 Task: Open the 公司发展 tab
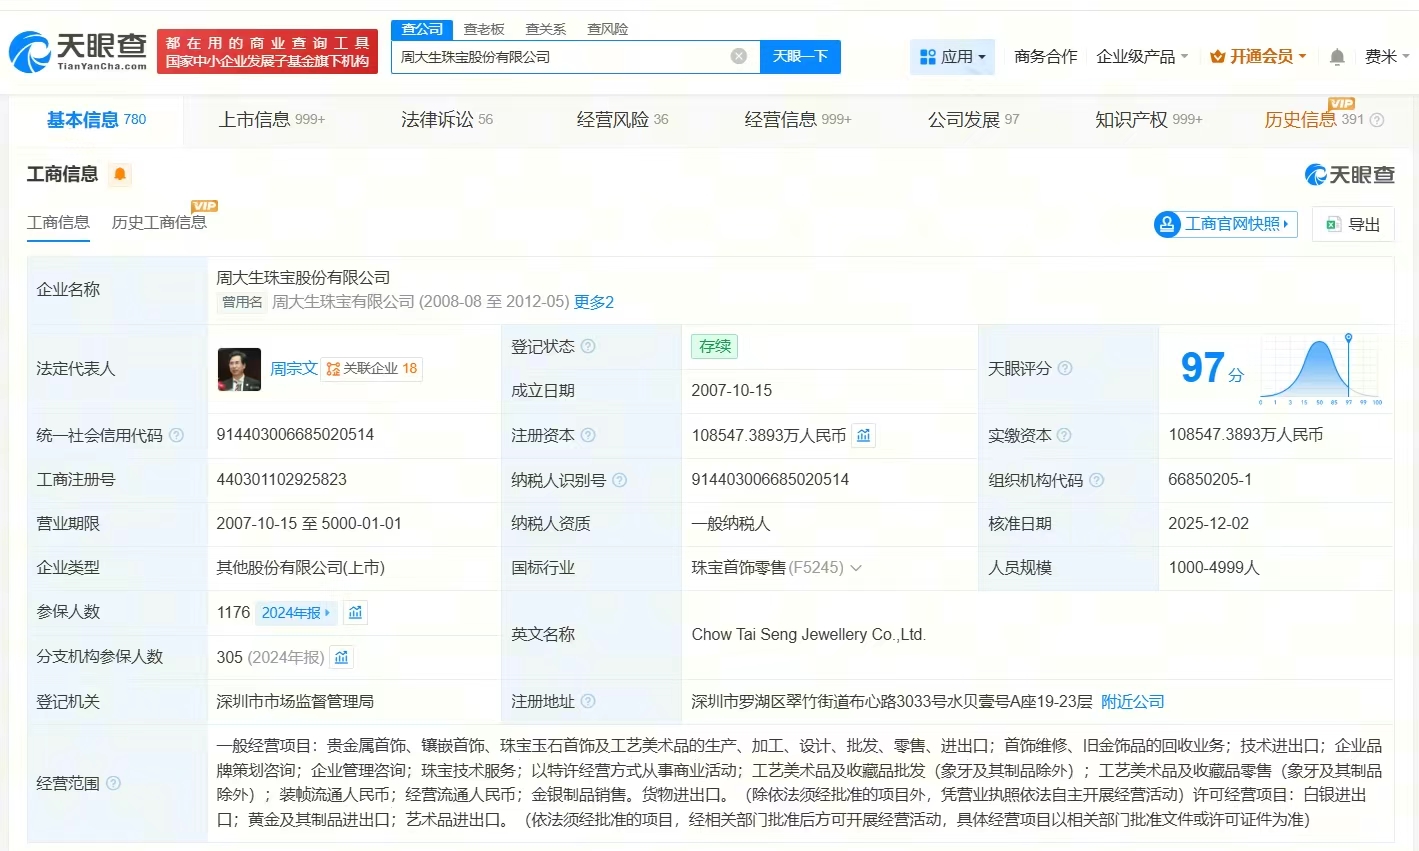point(974,120)
